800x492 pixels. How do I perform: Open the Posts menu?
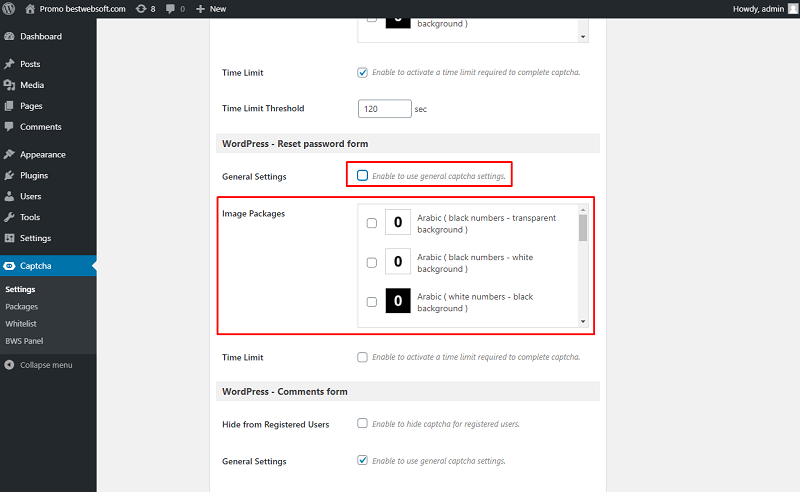[30, 64]
